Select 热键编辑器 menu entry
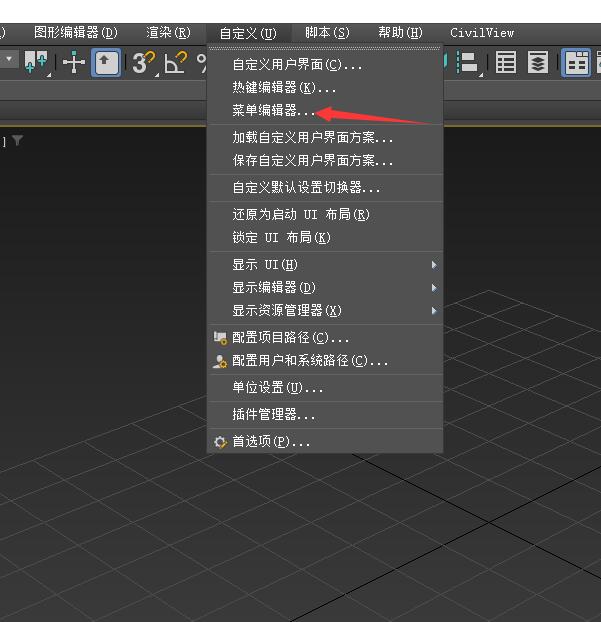601x622 pixels. pyautogui.click(x=284, y=88)
